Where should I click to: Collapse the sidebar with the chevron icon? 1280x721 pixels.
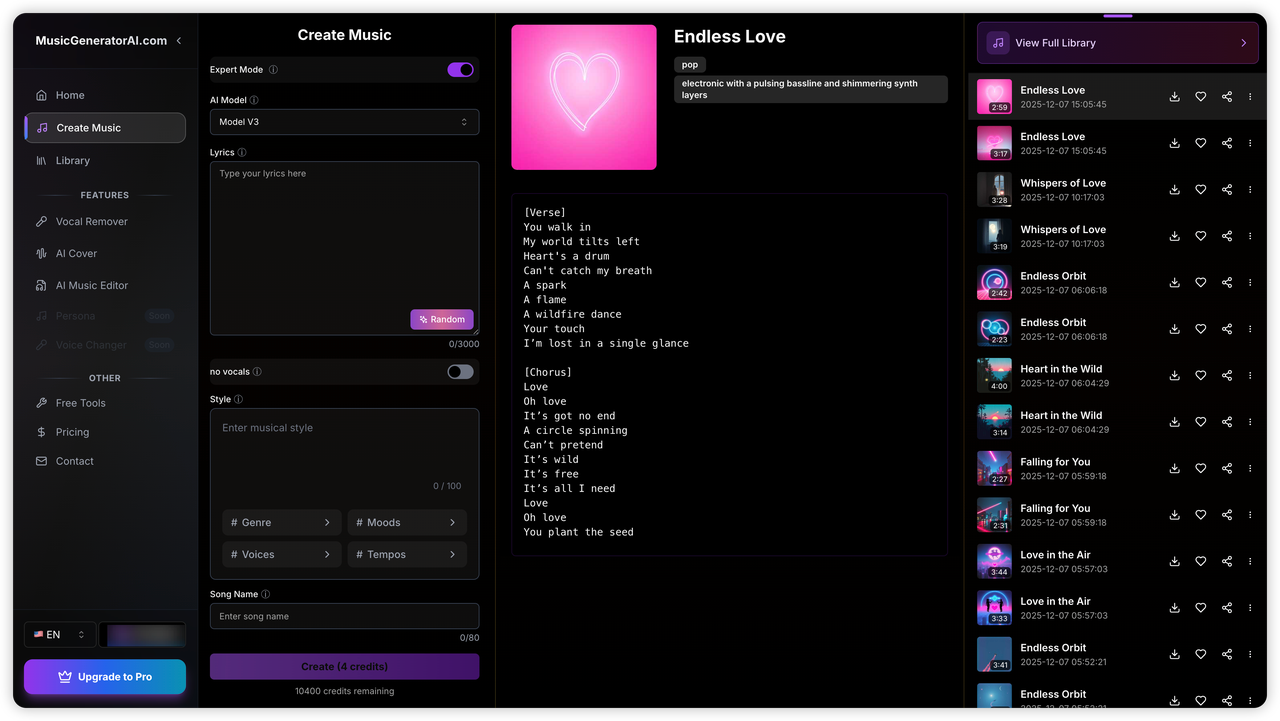tap(179, 41)
